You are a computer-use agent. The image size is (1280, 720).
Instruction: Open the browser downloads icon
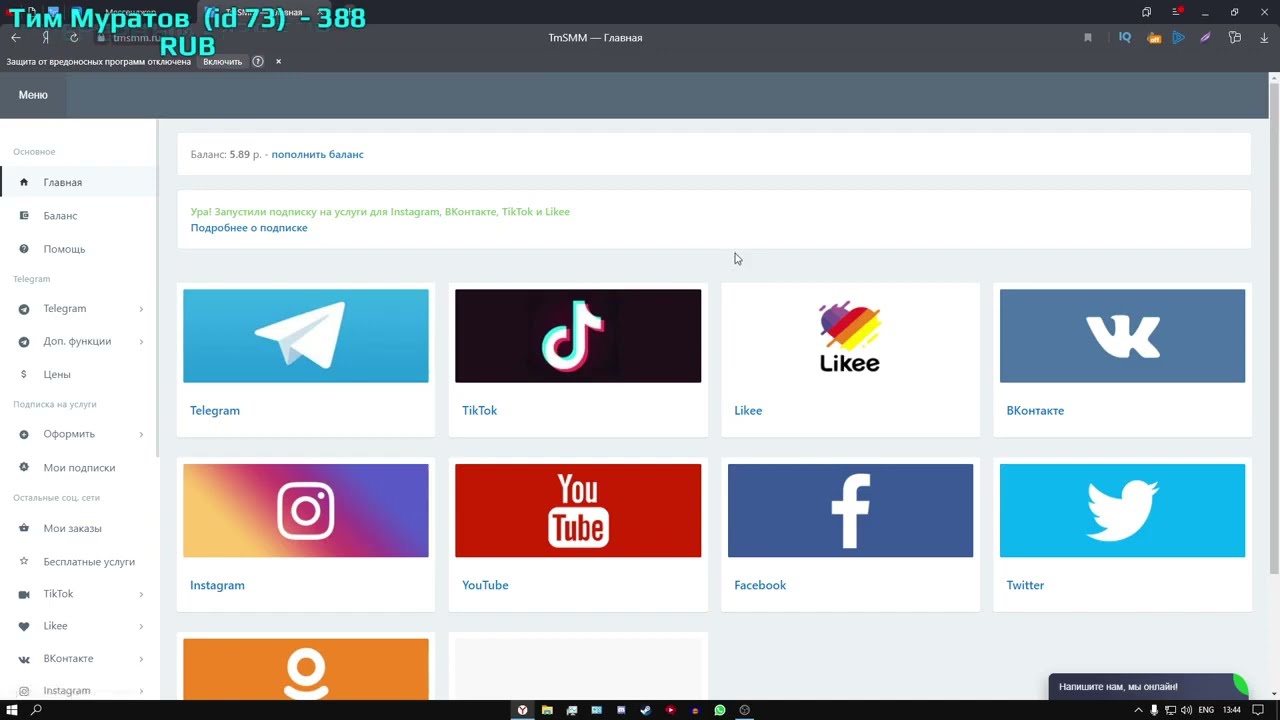pyautogui.click(x=1264, y=38)
